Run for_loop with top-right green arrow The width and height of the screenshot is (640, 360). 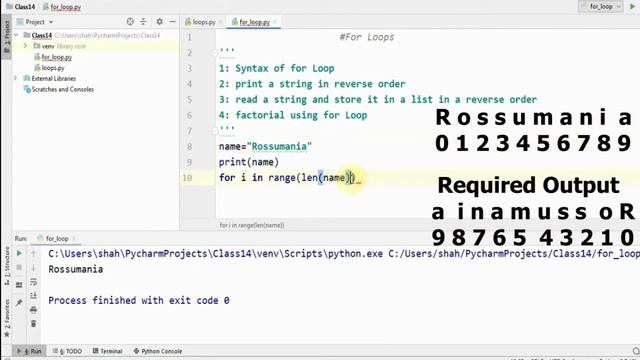[x=633, y=6]
